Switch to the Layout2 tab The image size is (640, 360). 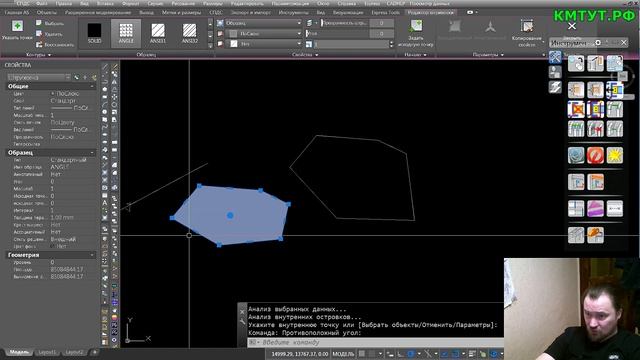coord(74,352)
